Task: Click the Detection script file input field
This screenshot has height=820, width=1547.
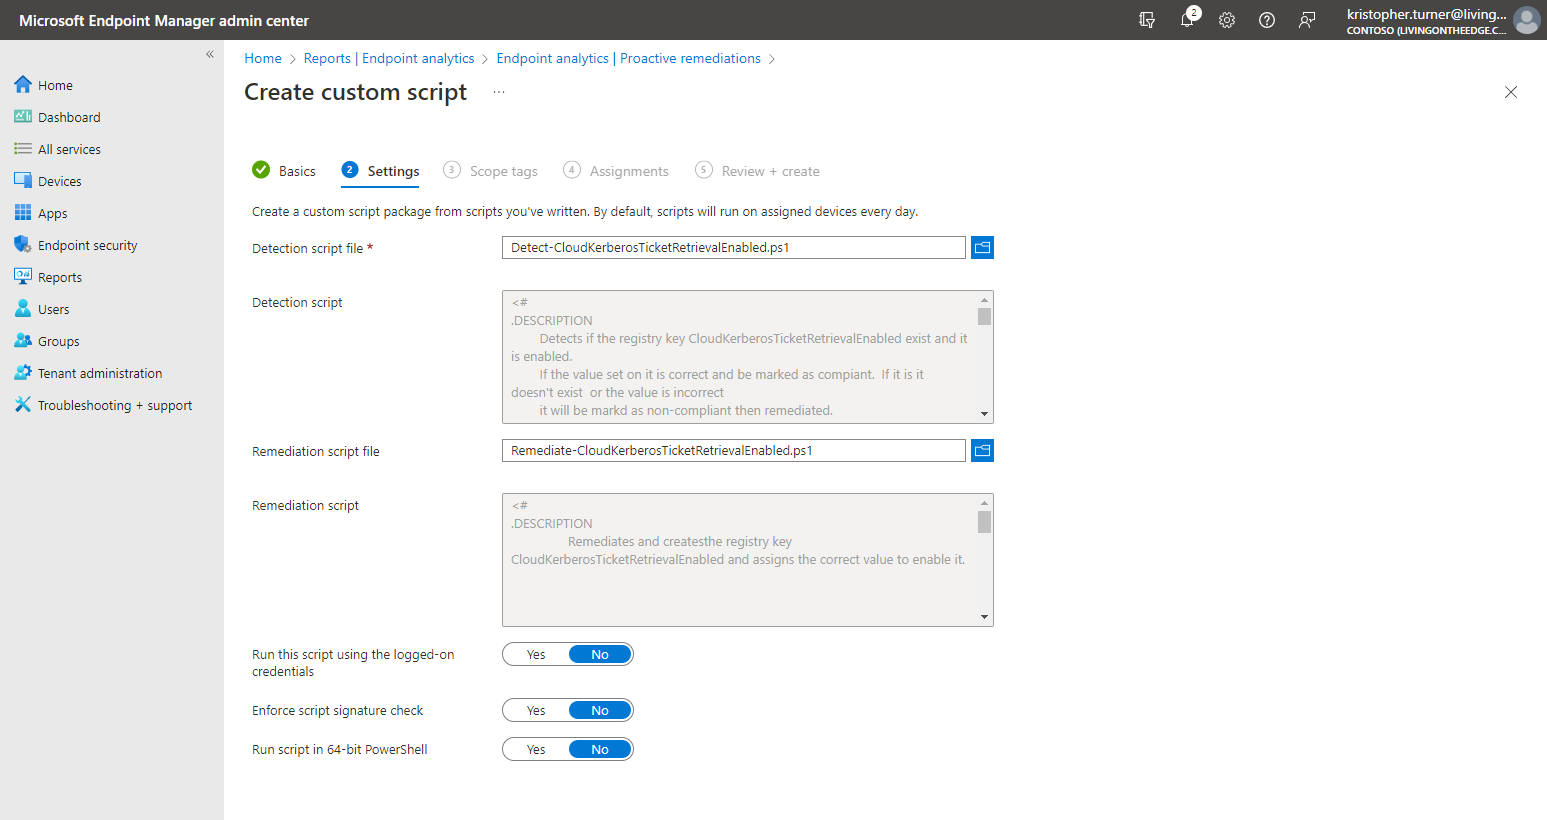Action: point(733,247)
